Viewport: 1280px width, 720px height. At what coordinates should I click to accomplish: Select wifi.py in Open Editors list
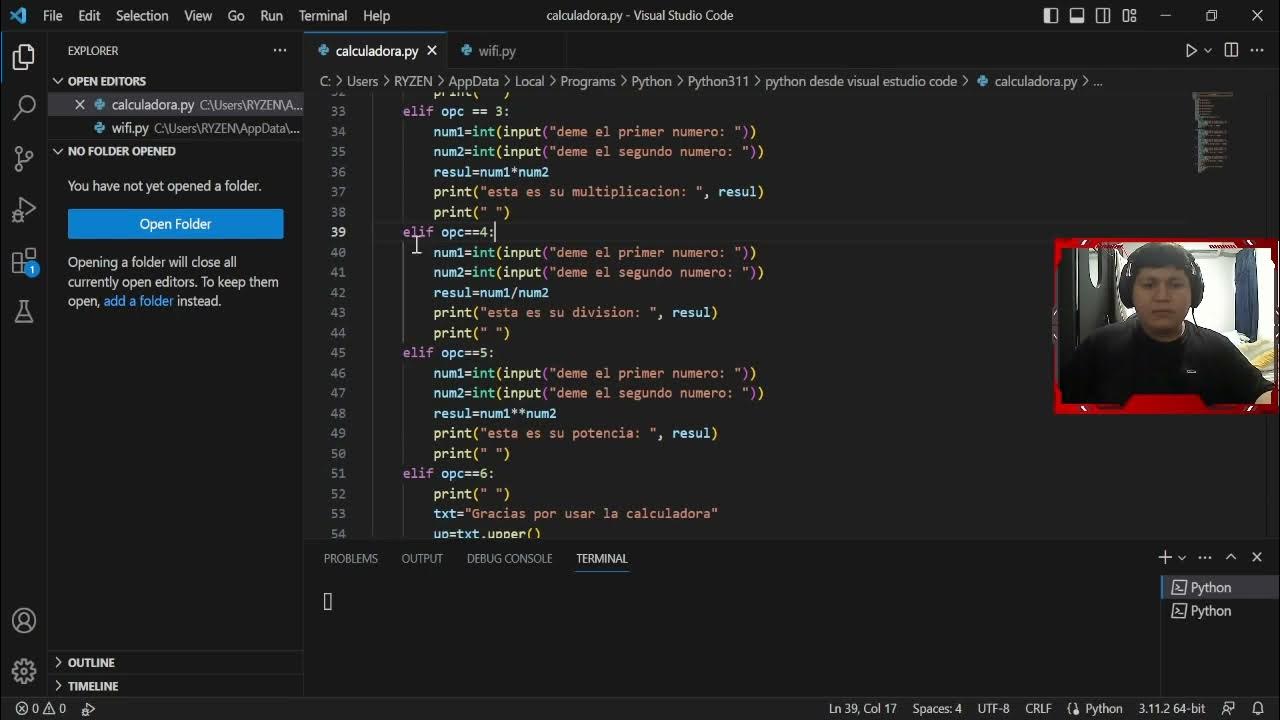[x=175, y=128]
